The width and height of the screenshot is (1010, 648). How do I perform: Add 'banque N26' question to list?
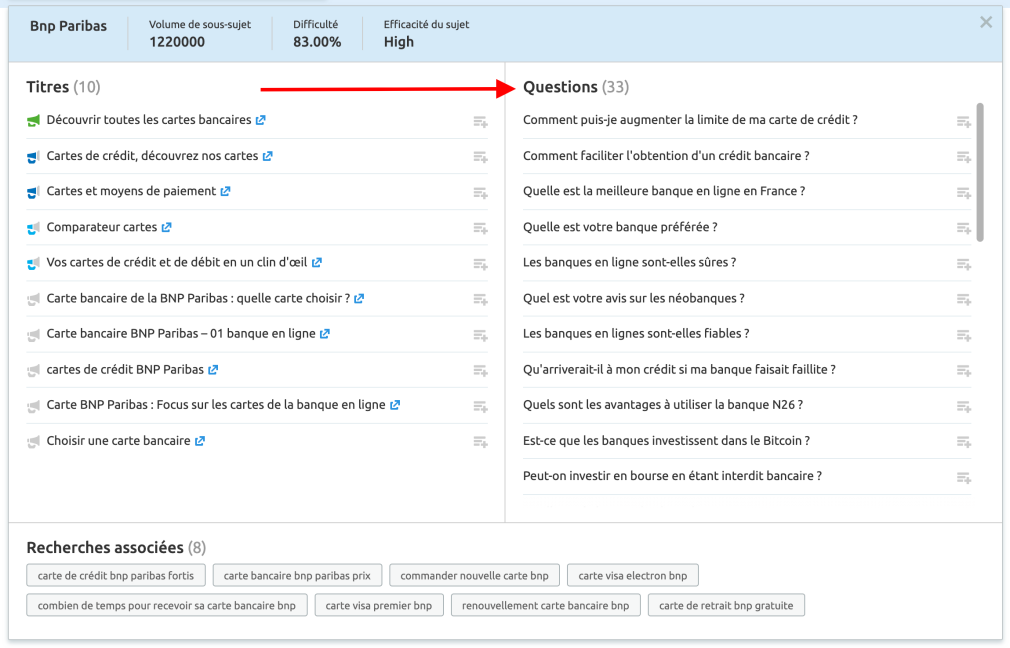point(964,407)
